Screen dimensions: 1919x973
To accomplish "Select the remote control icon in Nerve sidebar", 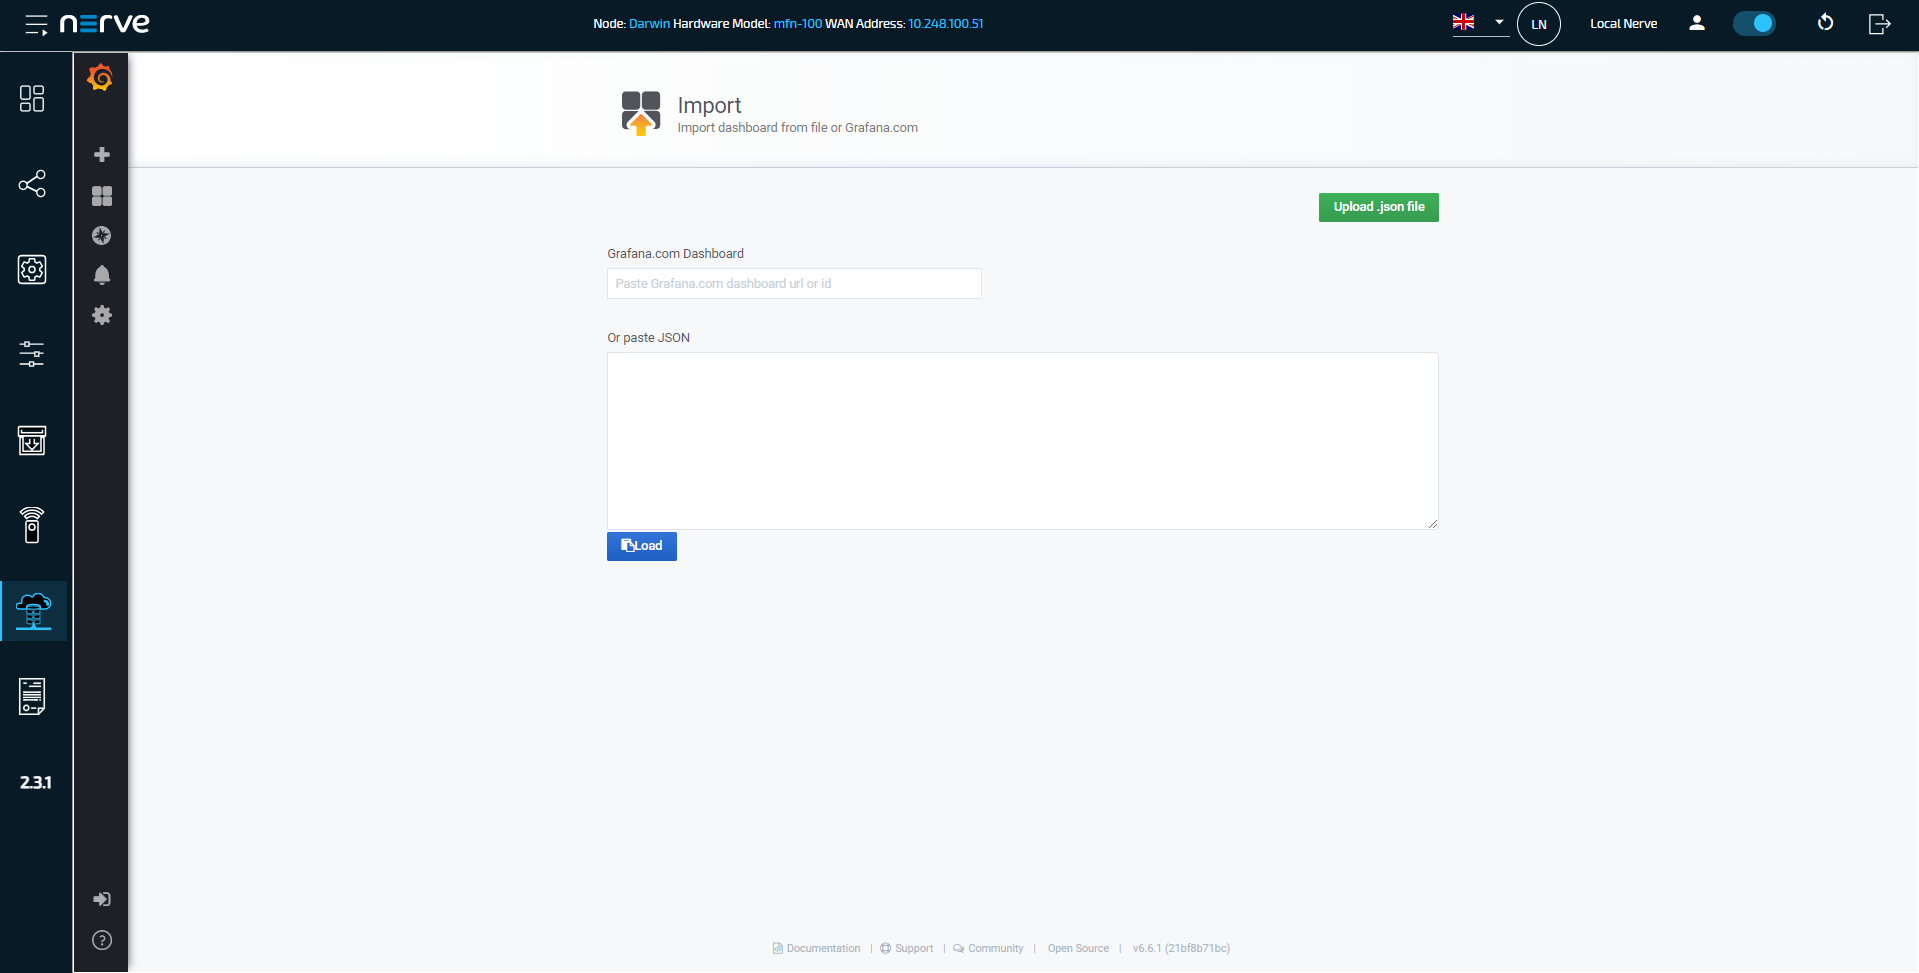I will pyautogui.click(x=32, y=526).
